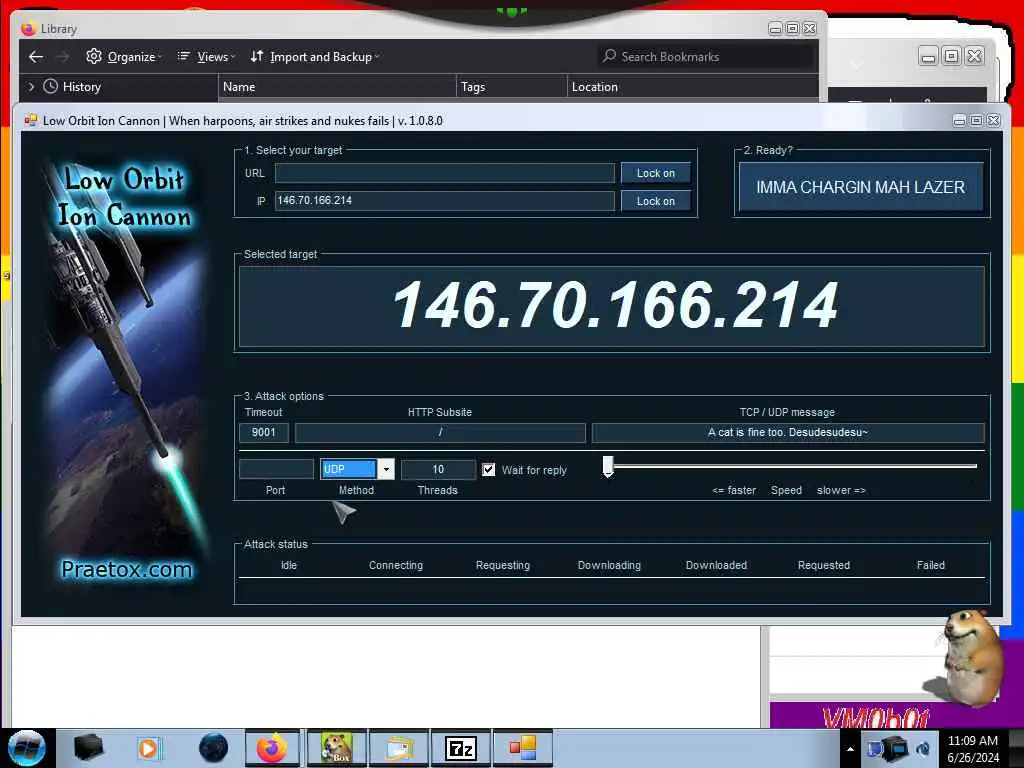Lock on to the URL target
Screen dimensions: 1024x768
pos(656,173)
